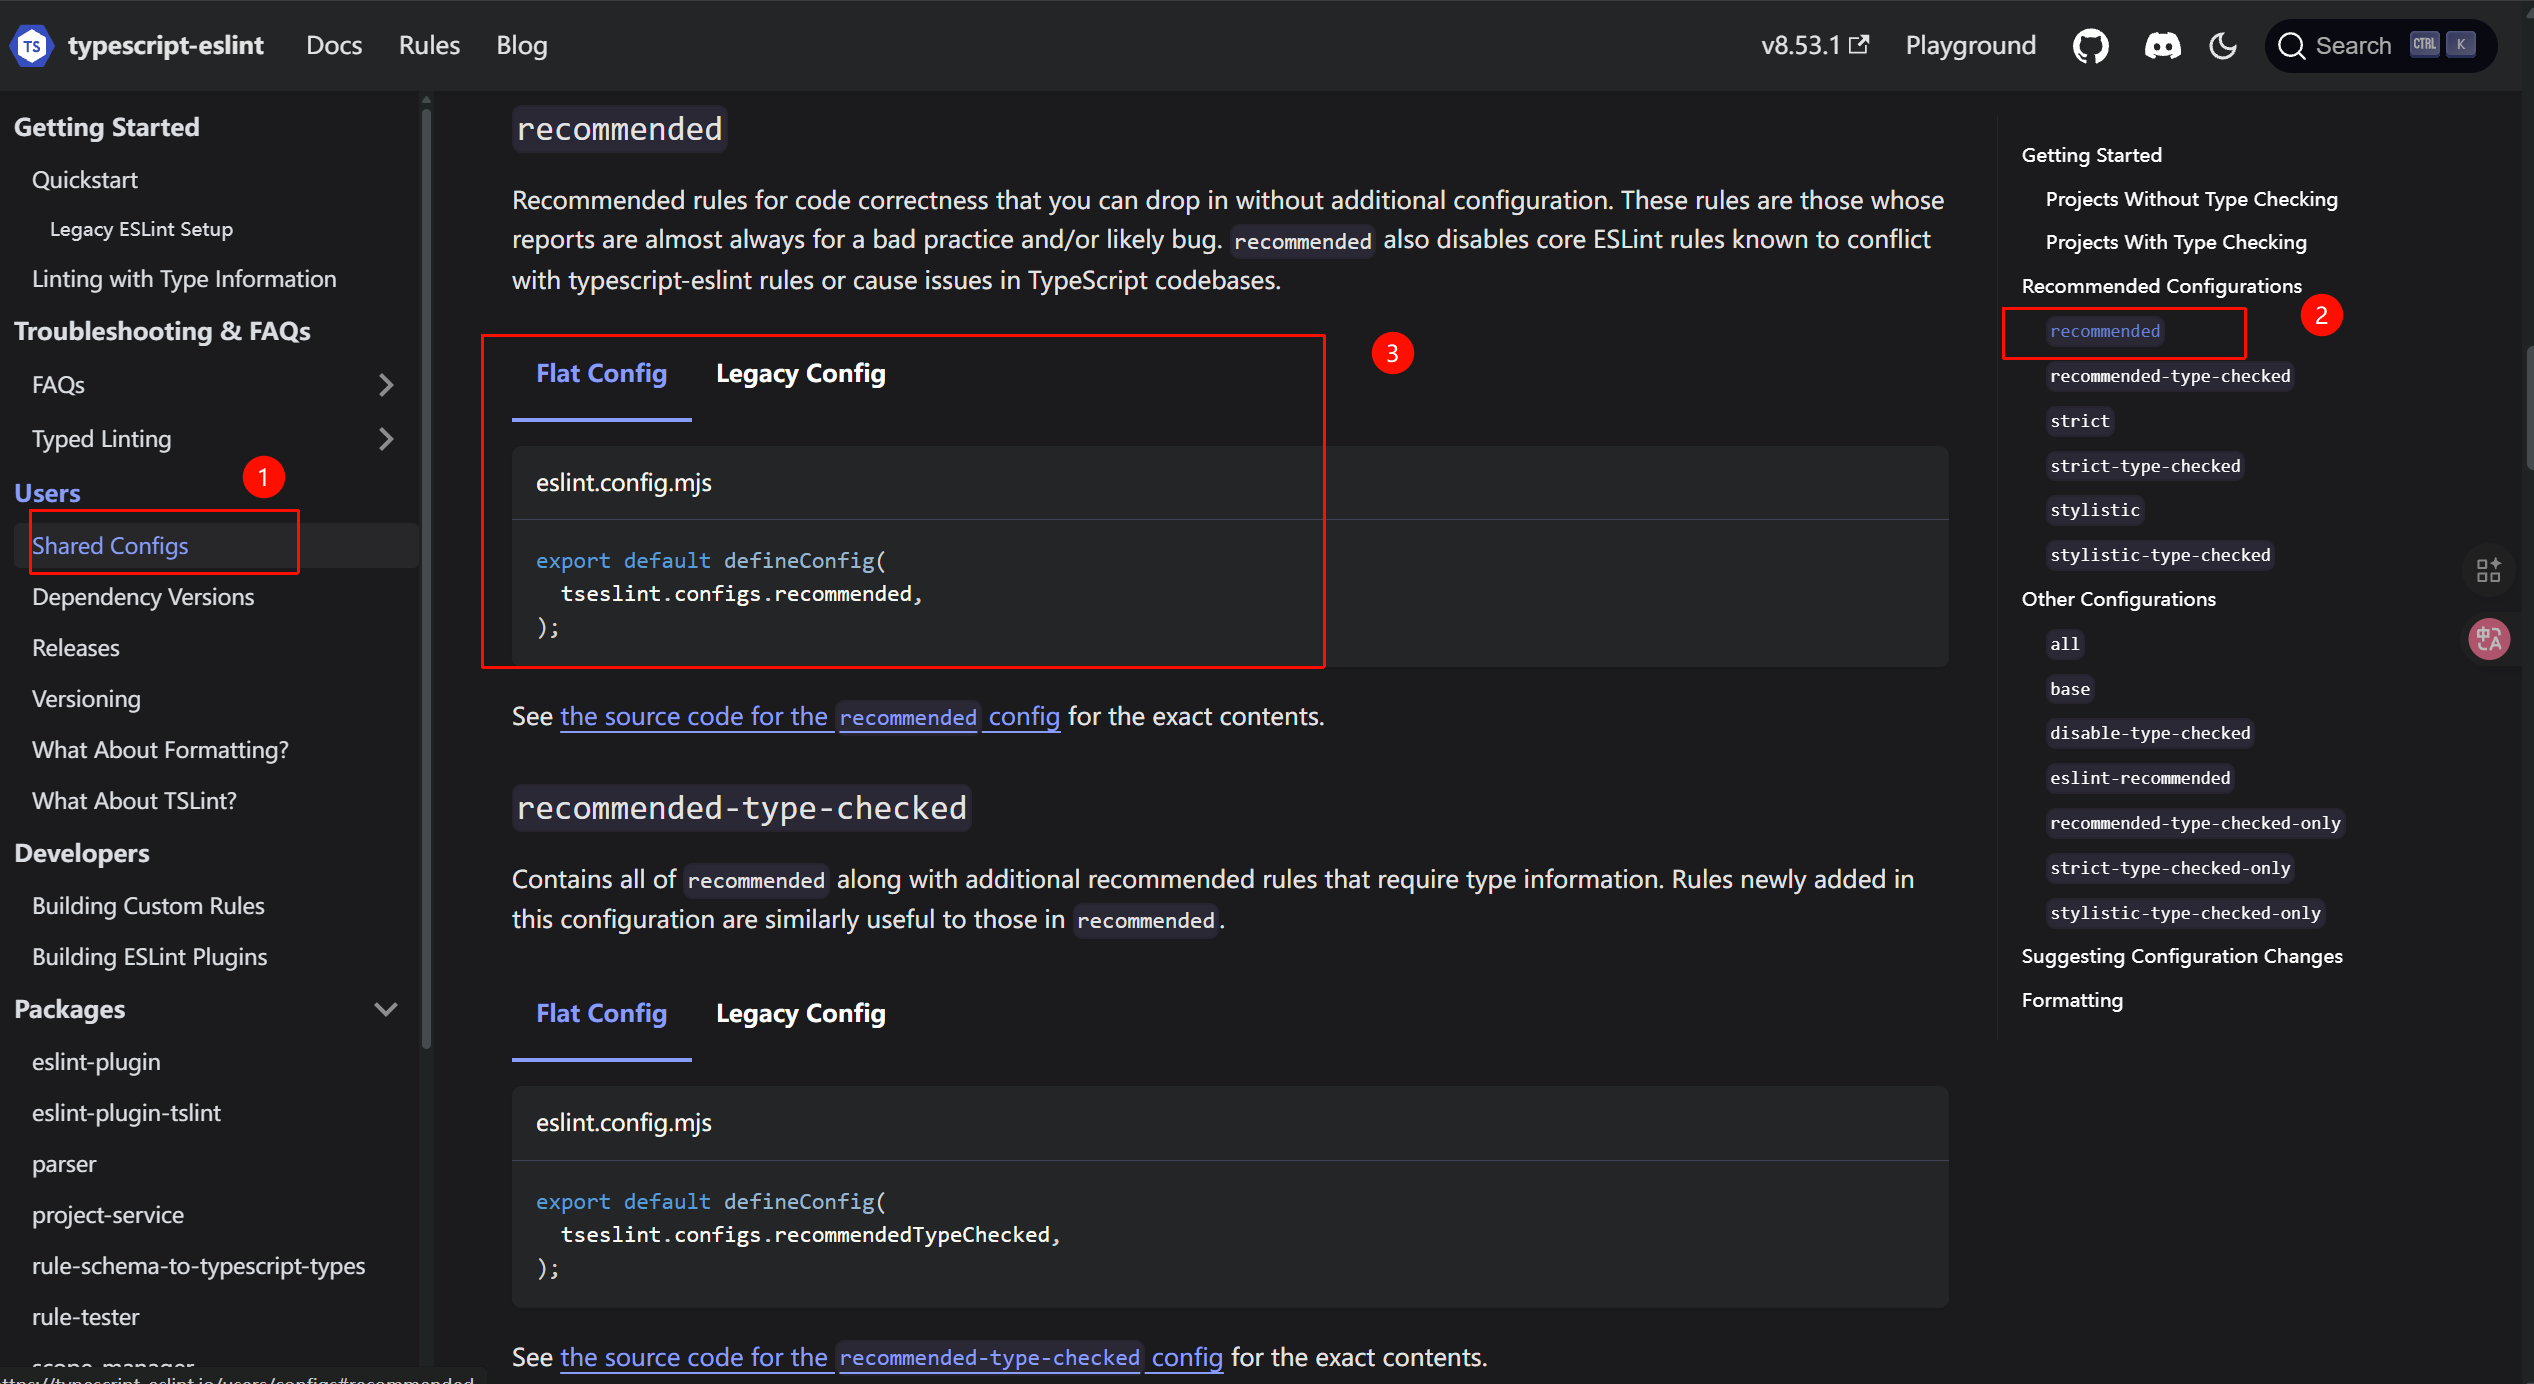Screen dimensions: 2534x1384
Task: Open the Playground link
Action: [1970, 45]
